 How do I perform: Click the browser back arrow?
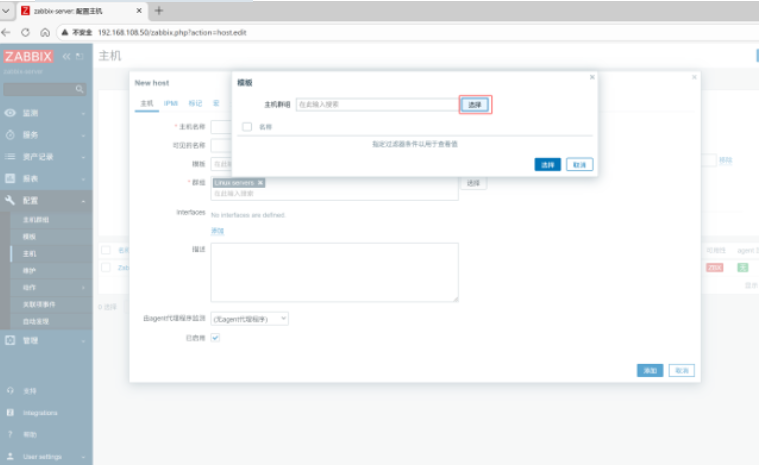6,32
